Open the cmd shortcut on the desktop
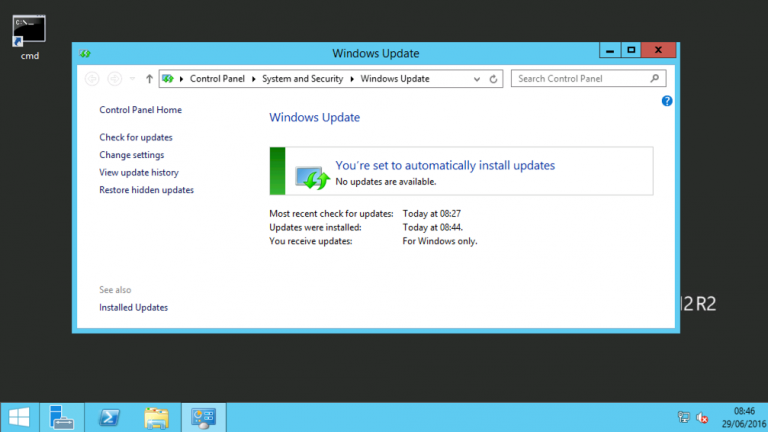The image size is (768, 432). coord(29,38)
